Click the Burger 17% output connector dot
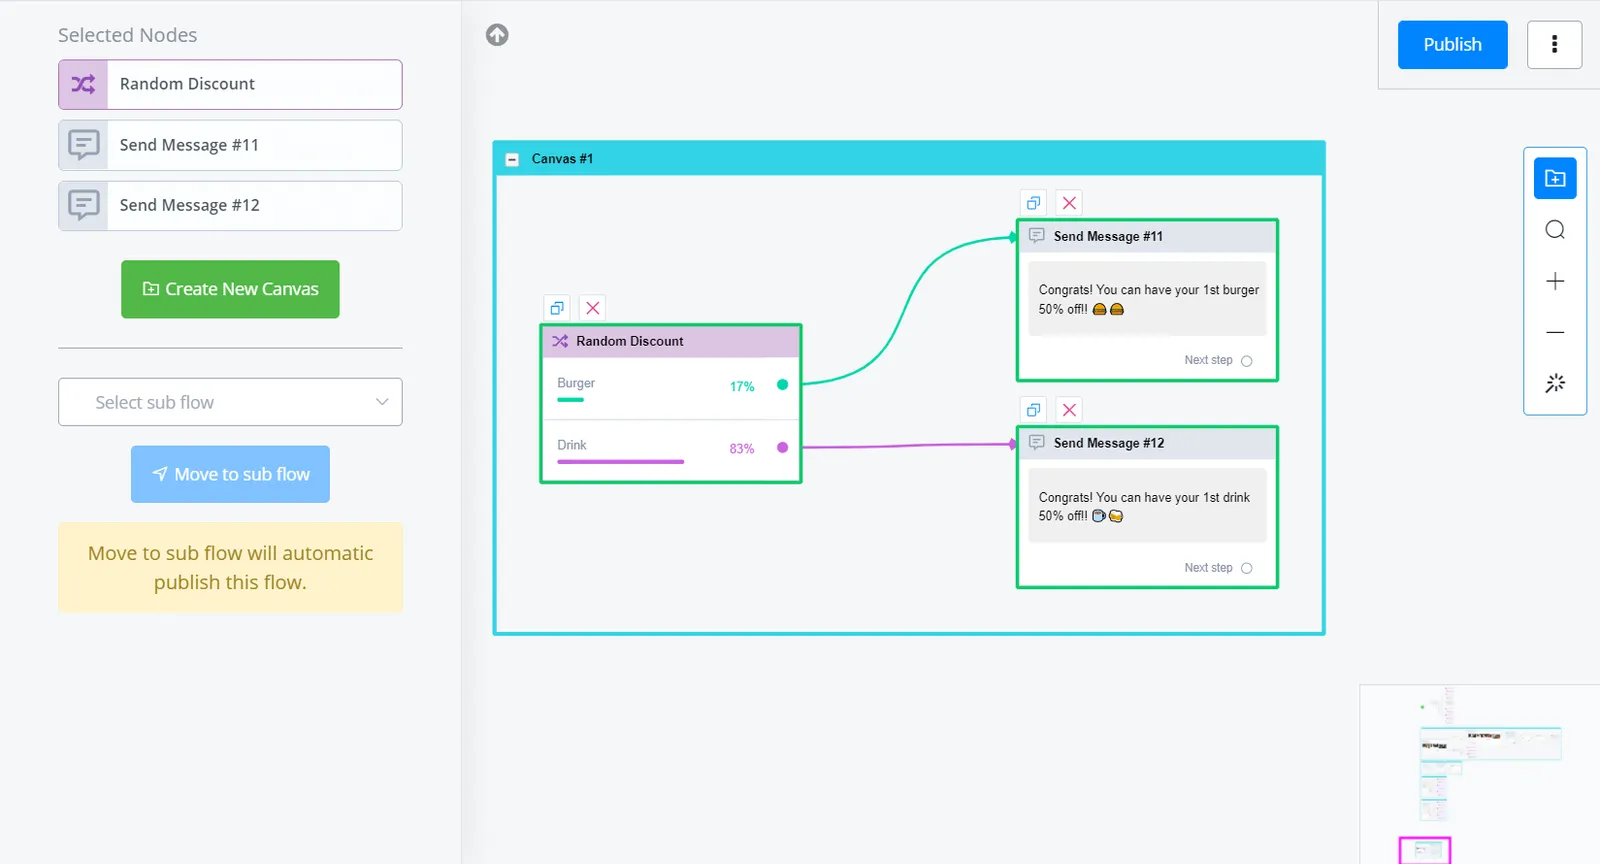The height and width of the screenshot is (864, 1600). 782,385
